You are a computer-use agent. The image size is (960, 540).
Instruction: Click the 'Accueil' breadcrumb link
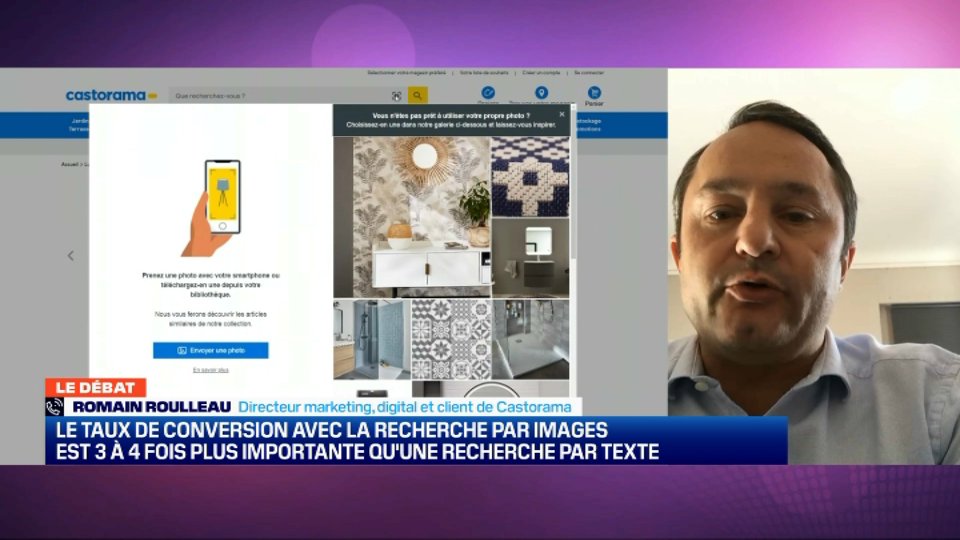point(69,165)
